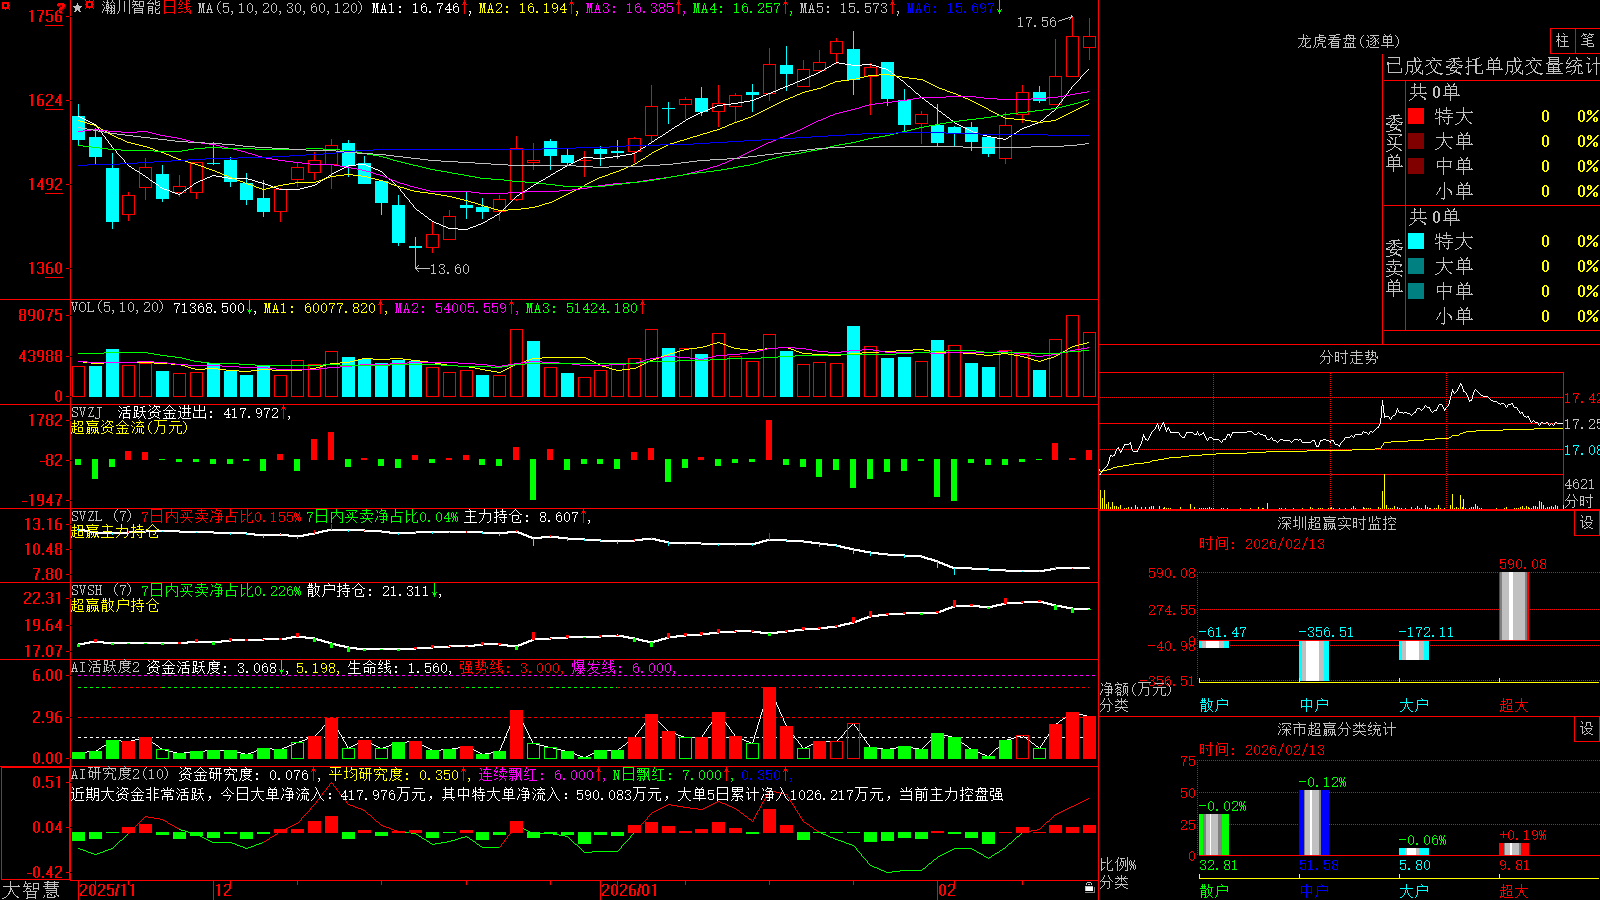Click the 中户 -356.51 bar in realtime monitor
The width and height of the screenshot is (1600, 900).
1314,661
